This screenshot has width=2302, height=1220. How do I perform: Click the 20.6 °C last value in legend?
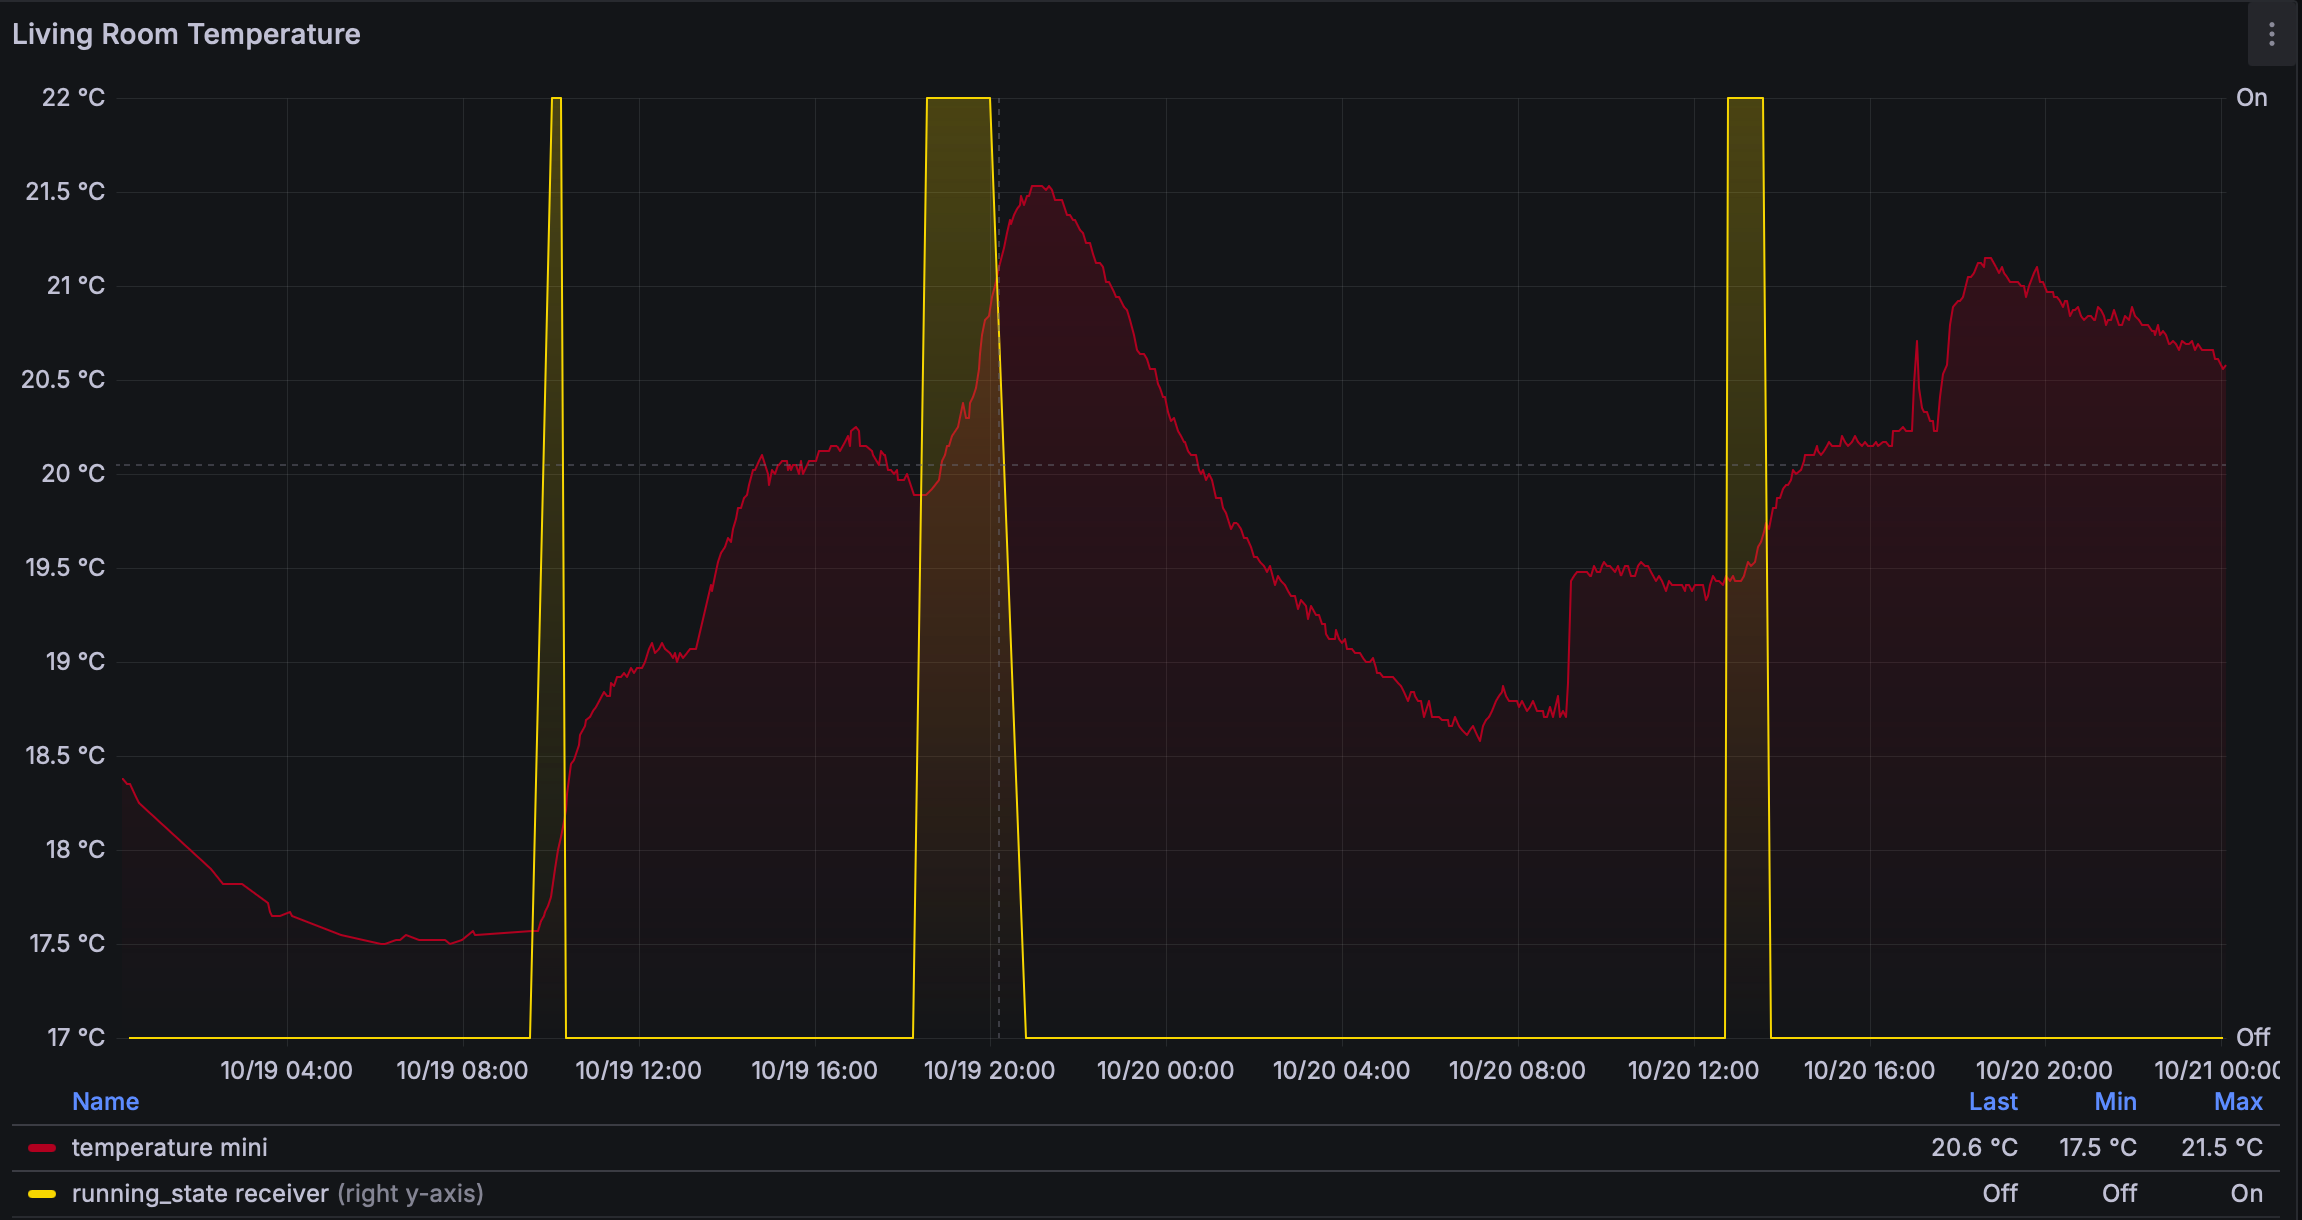tap(1973, 1148)
